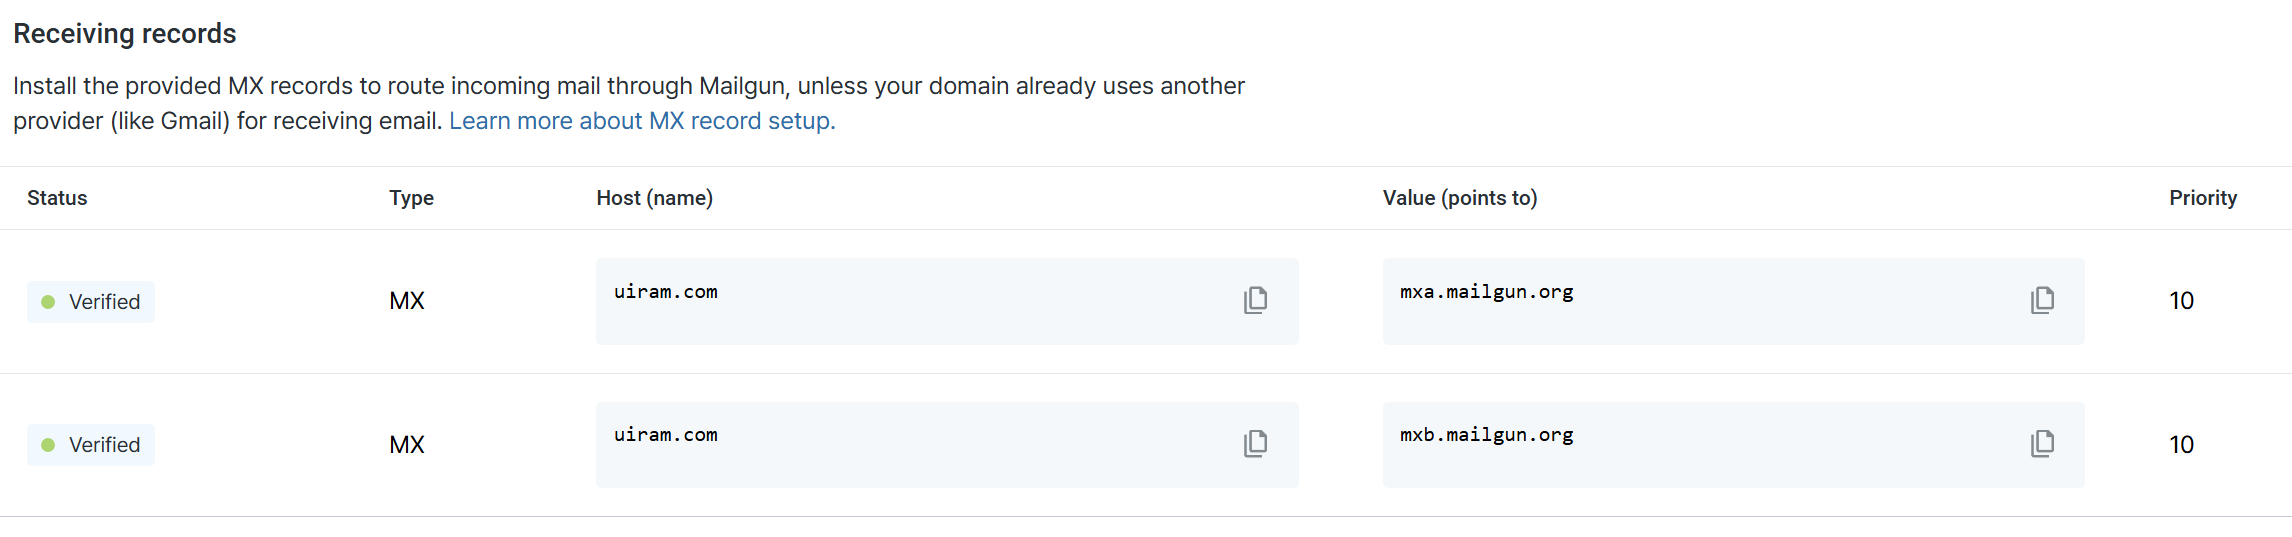The width and height of the screenshot is (2292, 537).
Task: Copy the mxa.mailgun.org value
Action: (x=2043, y=300)
